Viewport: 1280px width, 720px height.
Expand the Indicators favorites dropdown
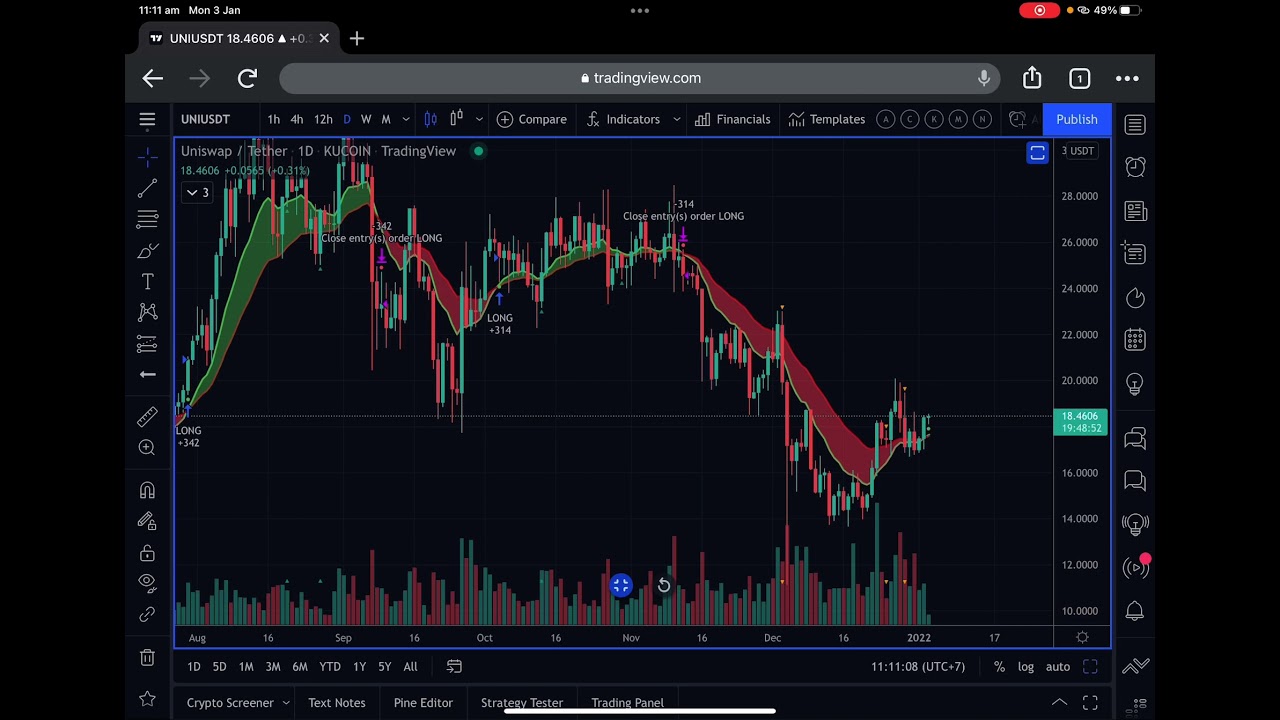[x=676, y=119]
